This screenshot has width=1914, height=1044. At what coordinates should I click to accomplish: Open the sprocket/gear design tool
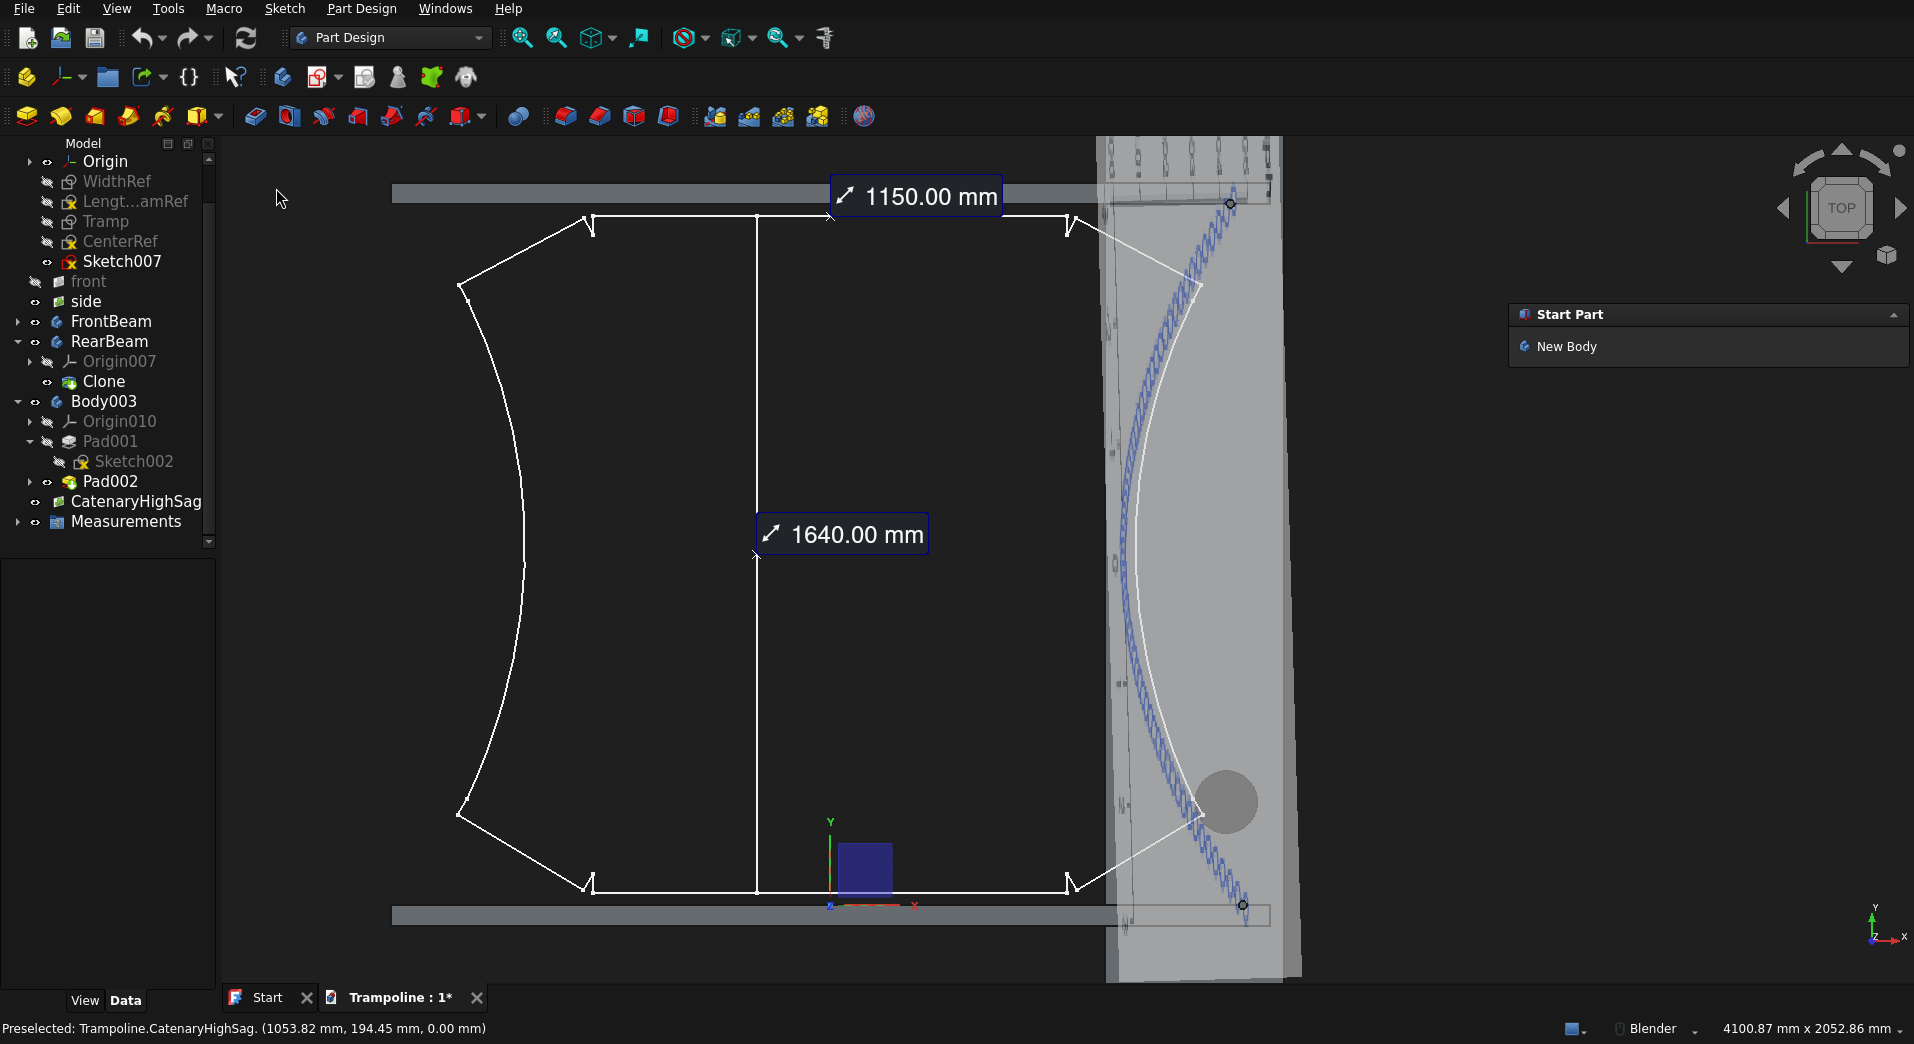[x=864, y=117]
